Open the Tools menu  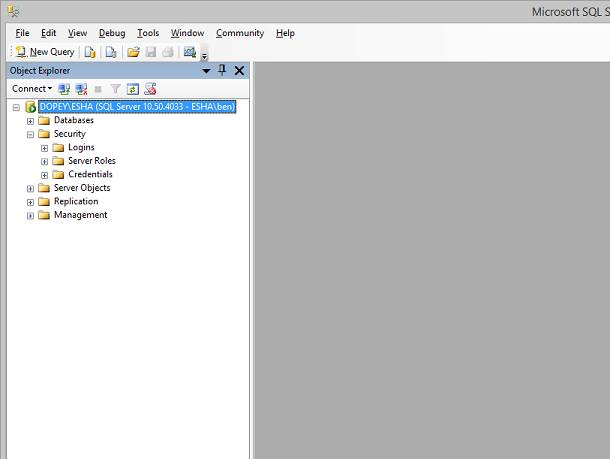pyautogui.click(x=148, y=33)
